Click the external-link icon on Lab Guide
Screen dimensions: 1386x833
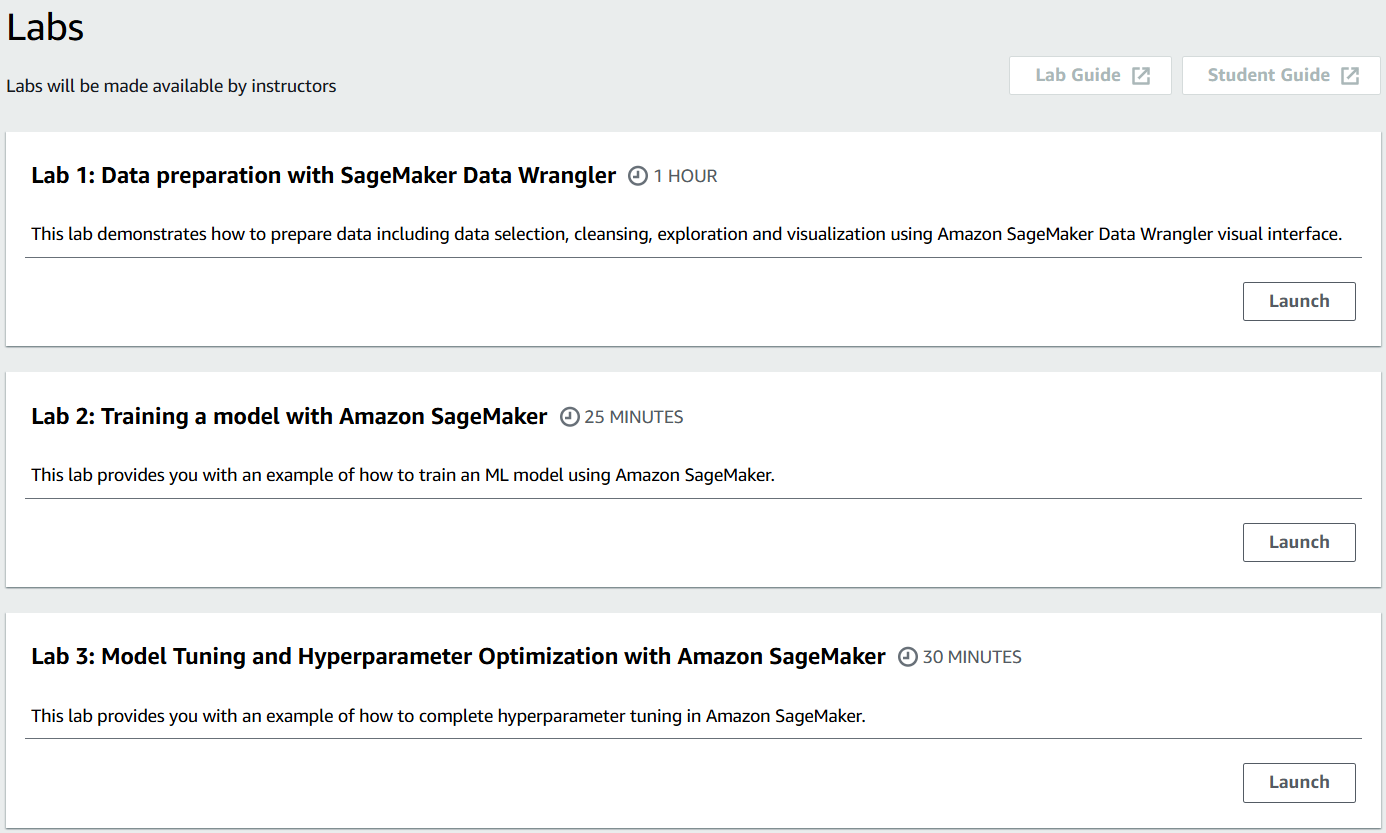(x=1141, y=76)
